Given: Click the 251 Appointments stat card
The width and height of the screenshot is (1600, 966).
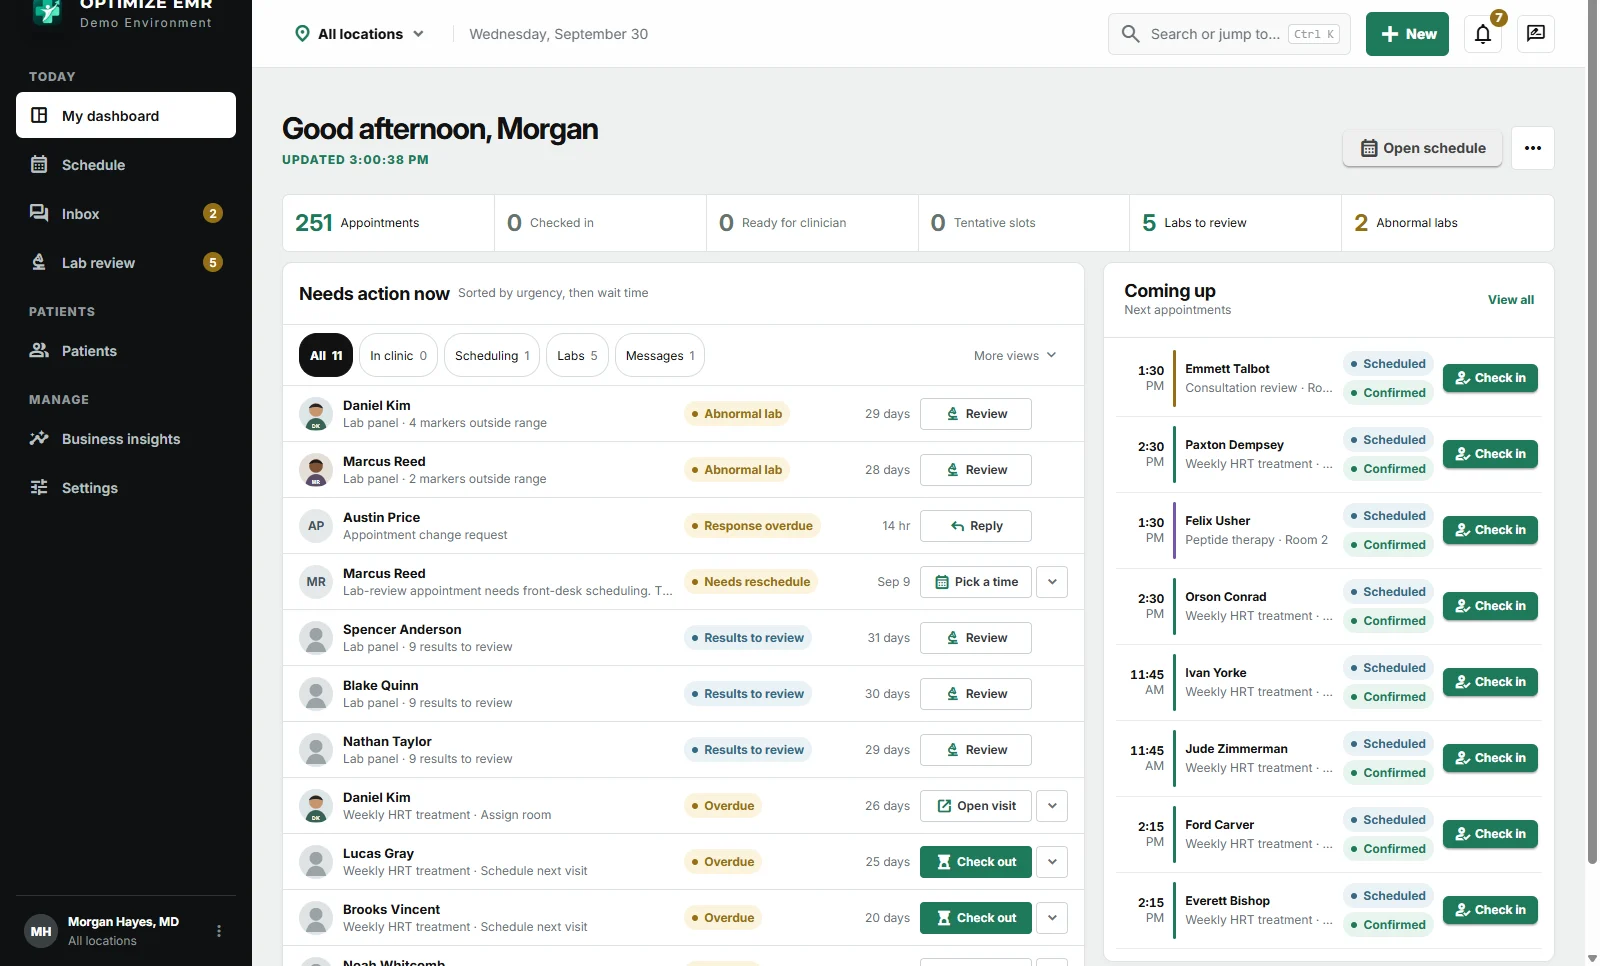Looking at the screenshot, I should (388, 223).
